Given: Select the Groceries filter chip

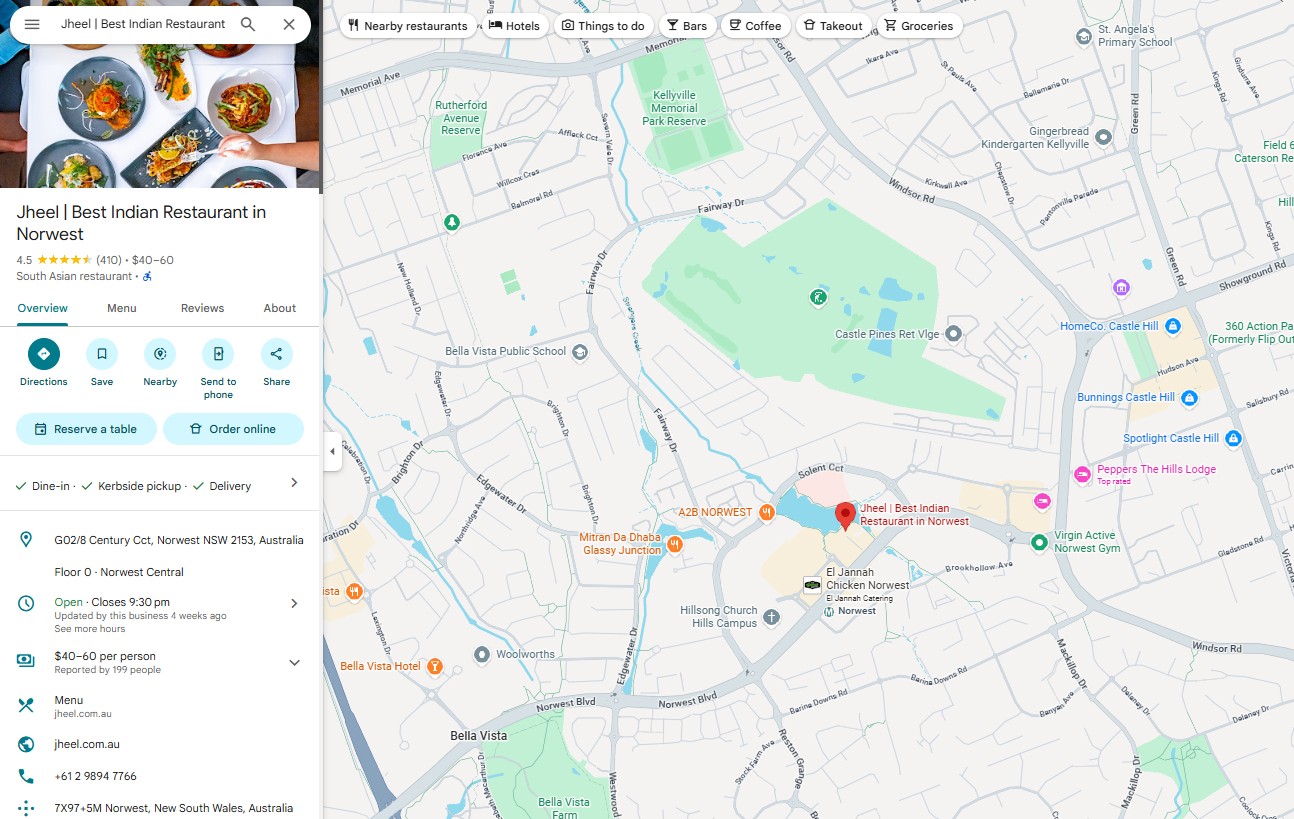Looking at the screenshot, I should (x=919, y=26).
